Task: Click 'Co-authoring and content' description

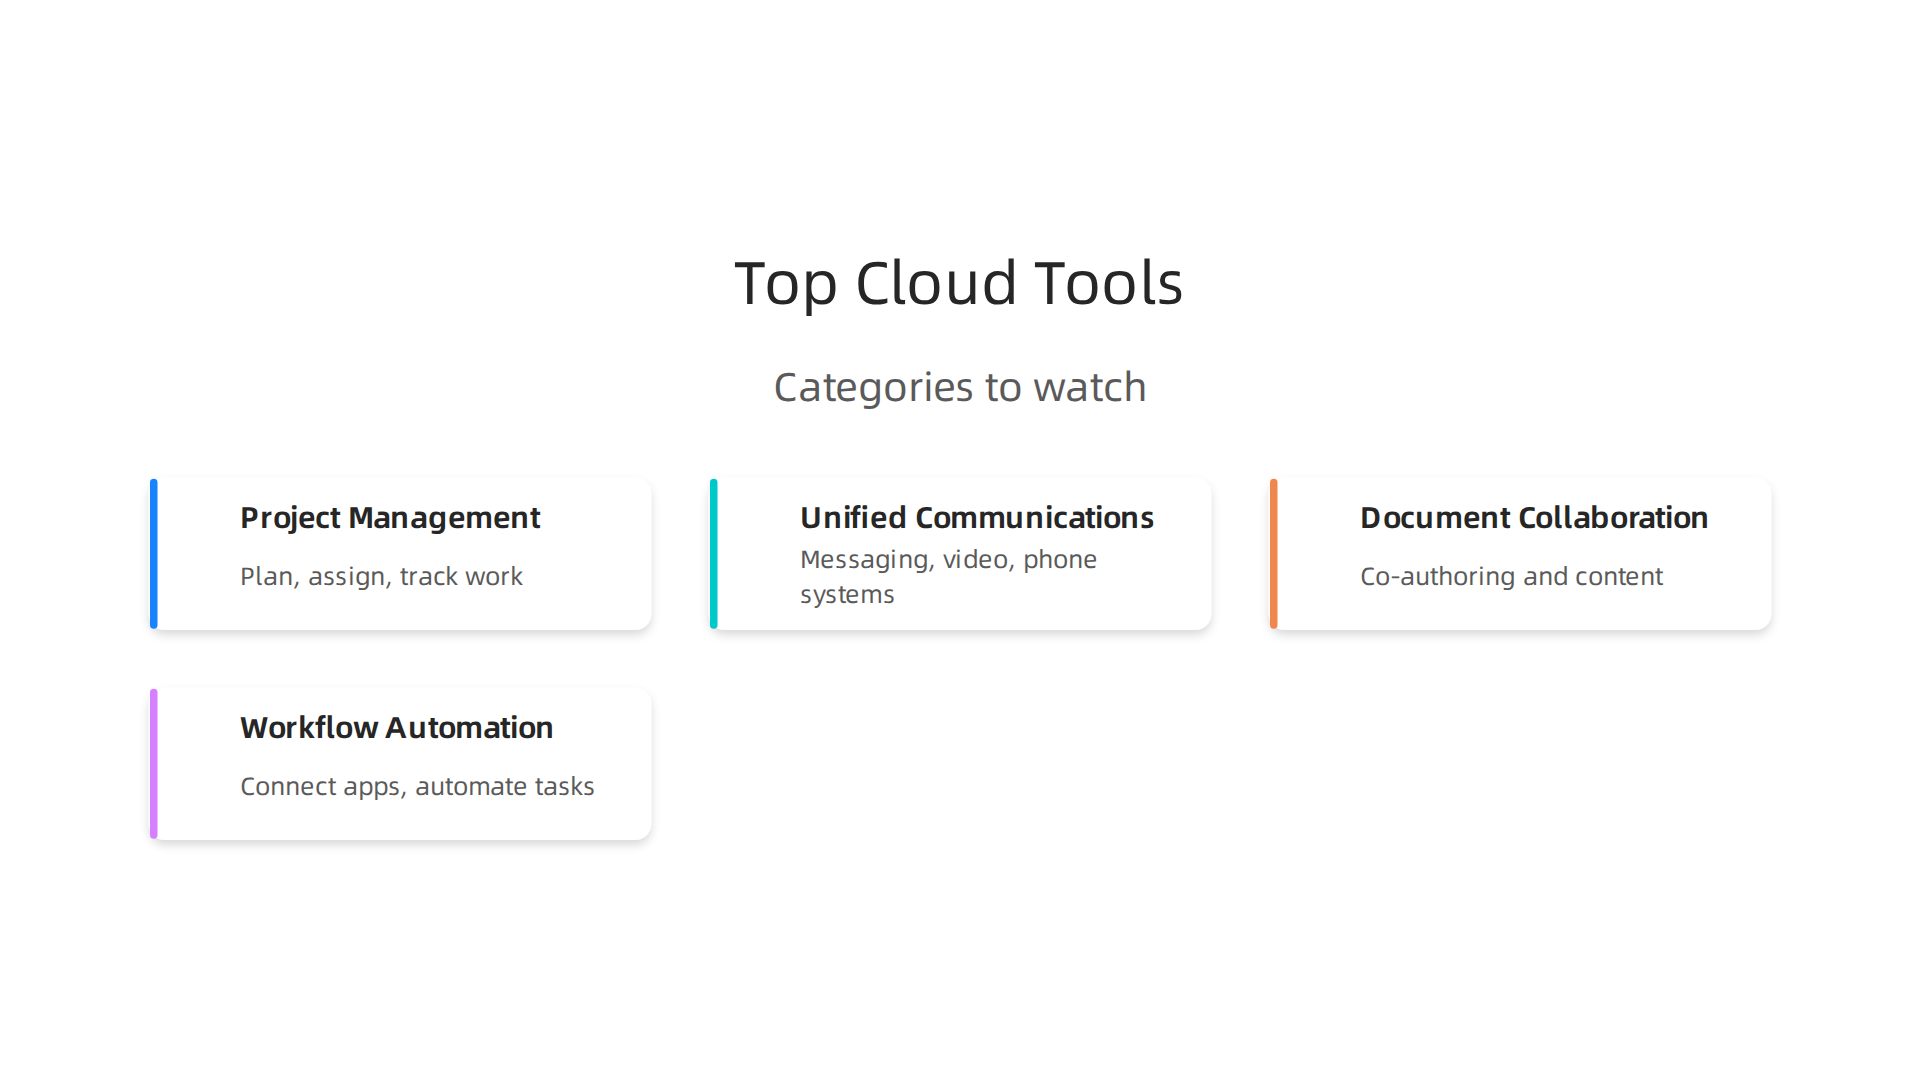Action: point(1511,576)
